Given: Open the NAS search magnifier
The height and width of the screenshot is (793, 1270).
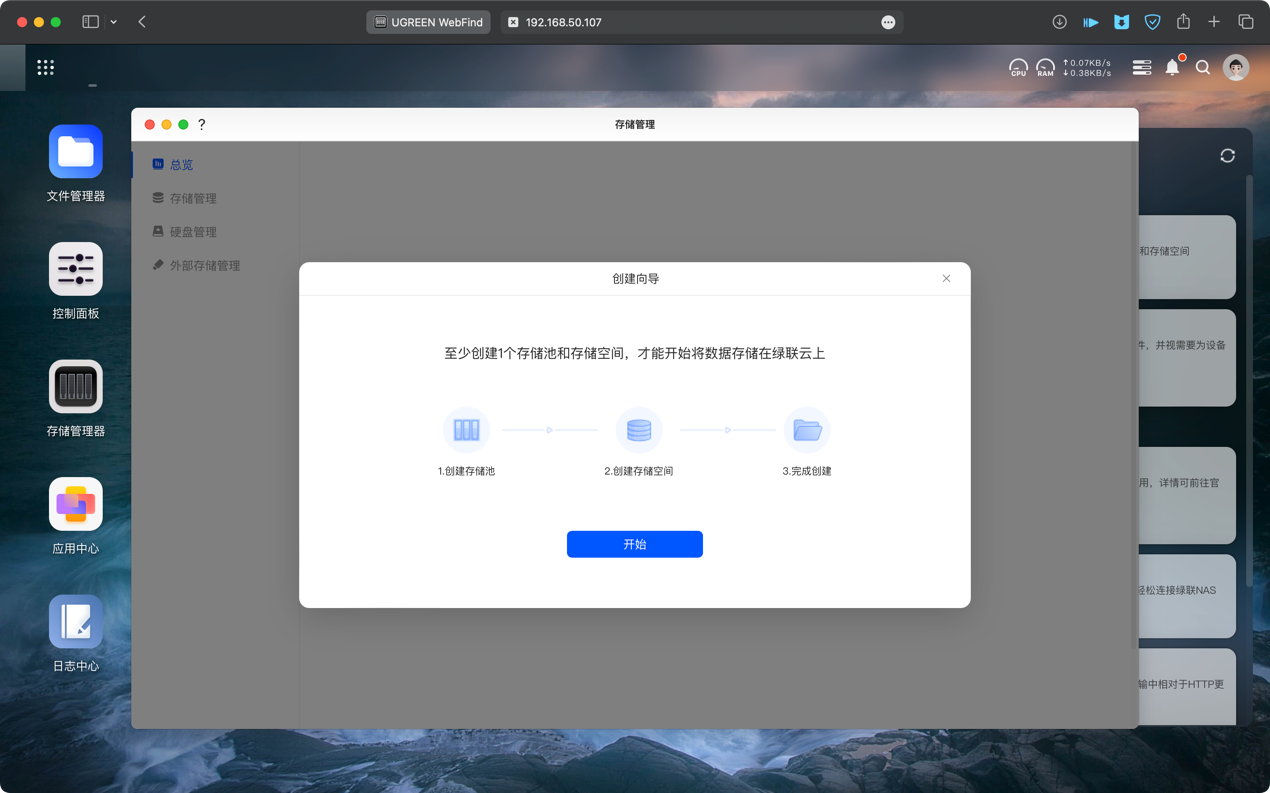Looking at the screenshot, I should point(1203,67).
